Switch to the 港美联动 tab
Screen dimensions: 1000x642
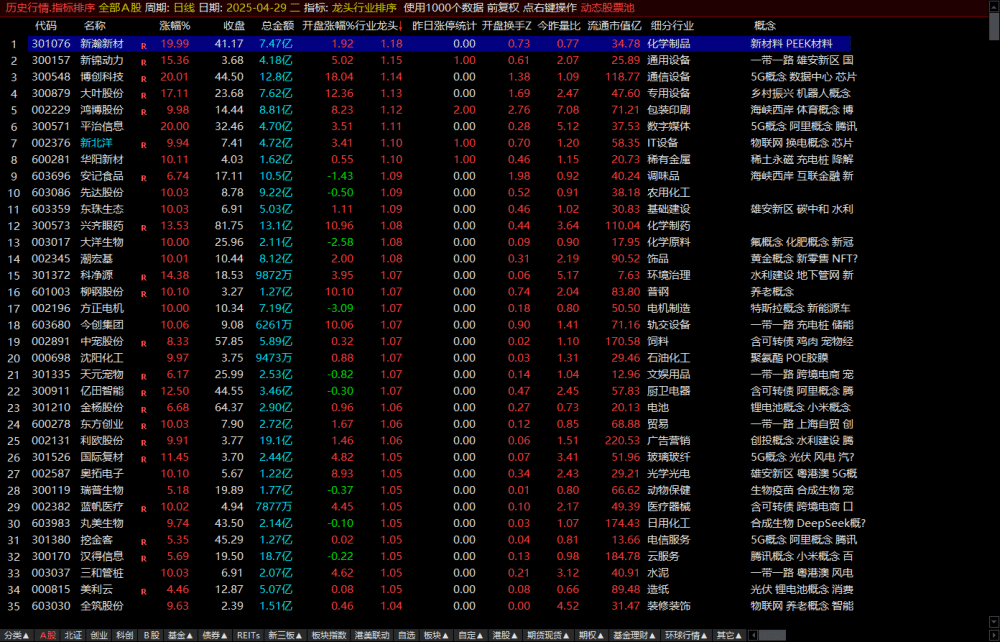pyautogui.click(x=372, y=636)
